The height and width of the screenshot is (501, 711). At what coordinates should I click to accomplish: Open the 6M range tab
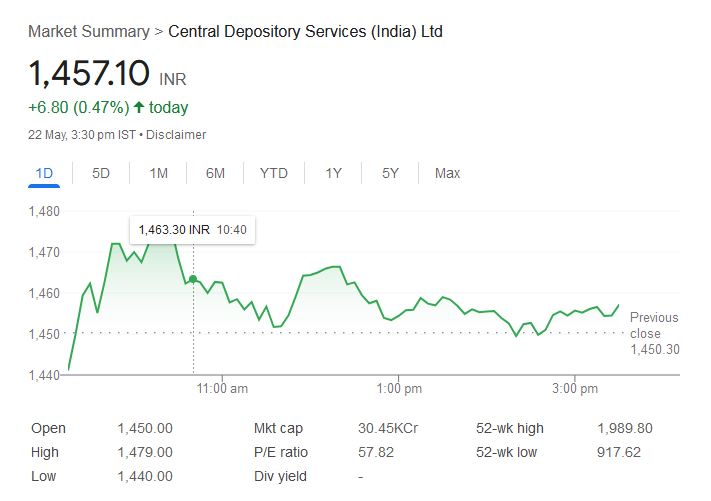click(215, 173)
